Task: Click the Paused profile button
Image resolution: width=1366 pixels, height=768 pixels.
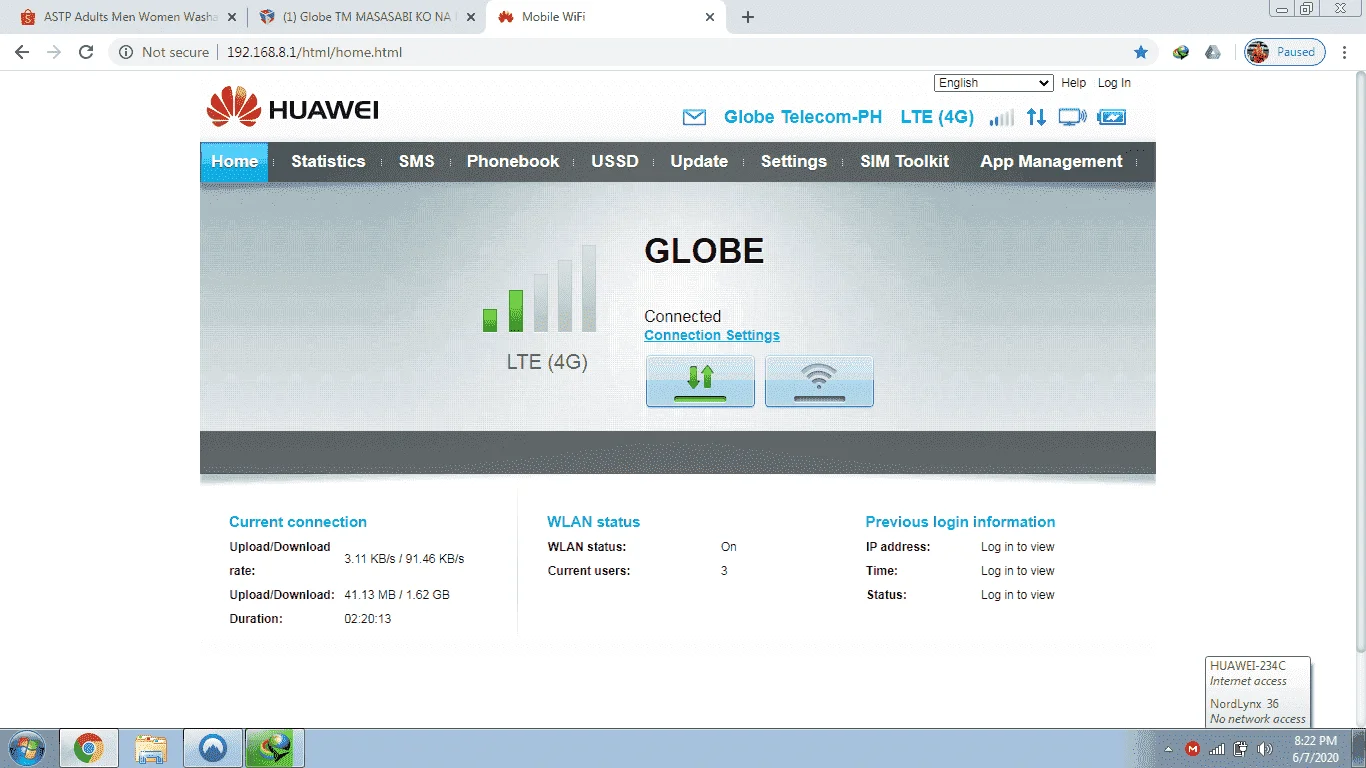Action: 1284,52
